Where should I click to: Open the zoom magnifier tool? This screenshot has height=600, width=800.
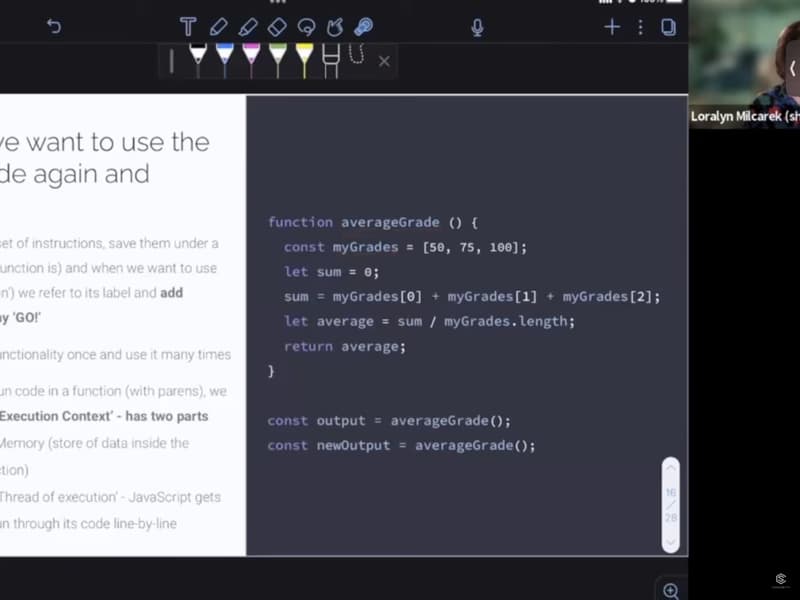point(671,590)
